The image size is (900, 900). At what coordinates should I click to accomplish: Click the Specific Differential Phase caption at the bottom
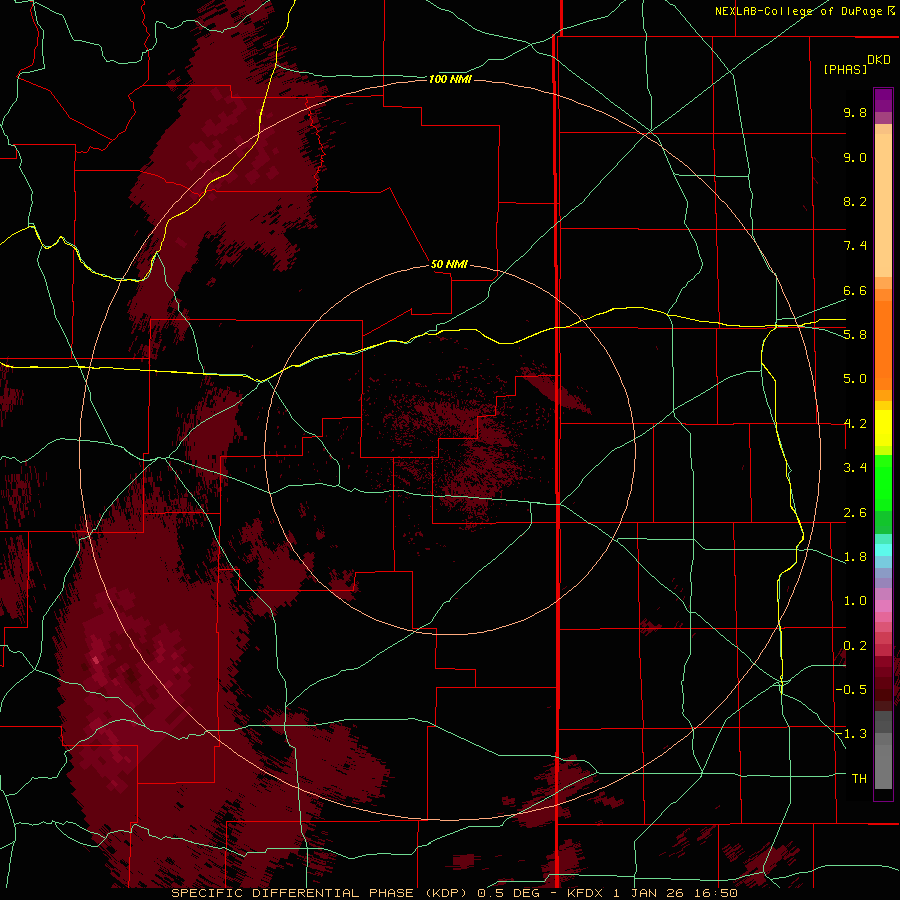(454, 893)
